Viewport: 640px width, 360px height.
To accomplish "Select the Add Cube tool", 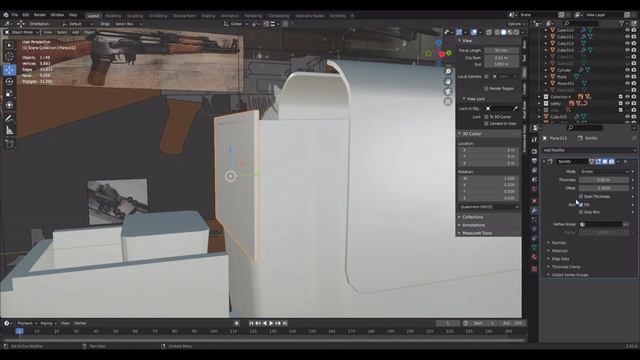I will coord(9,144).
